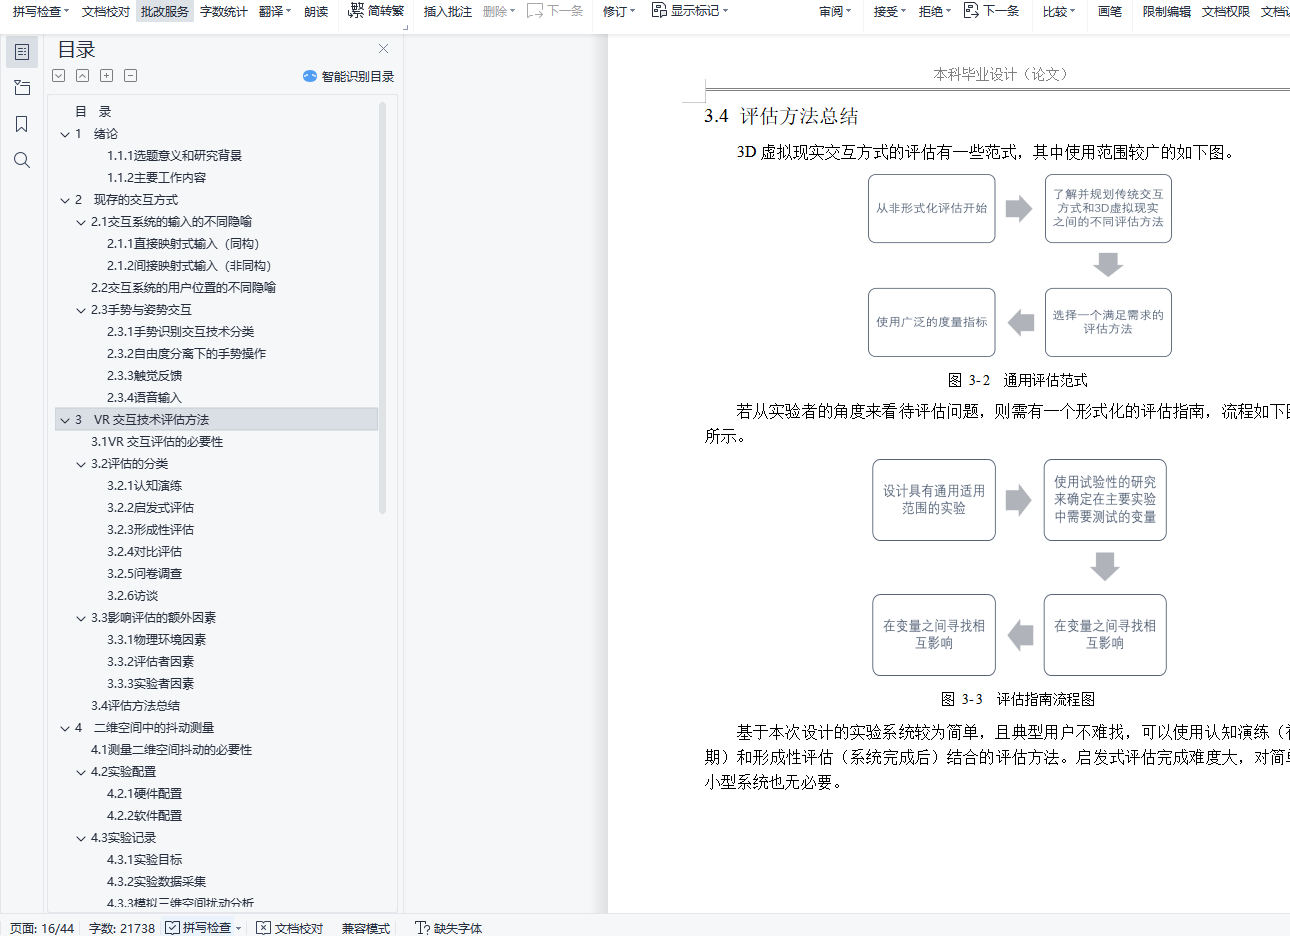Open the outline (目录) pane icon in sidebar
This screenshot has width=1290, height=936.
(22, 51)
